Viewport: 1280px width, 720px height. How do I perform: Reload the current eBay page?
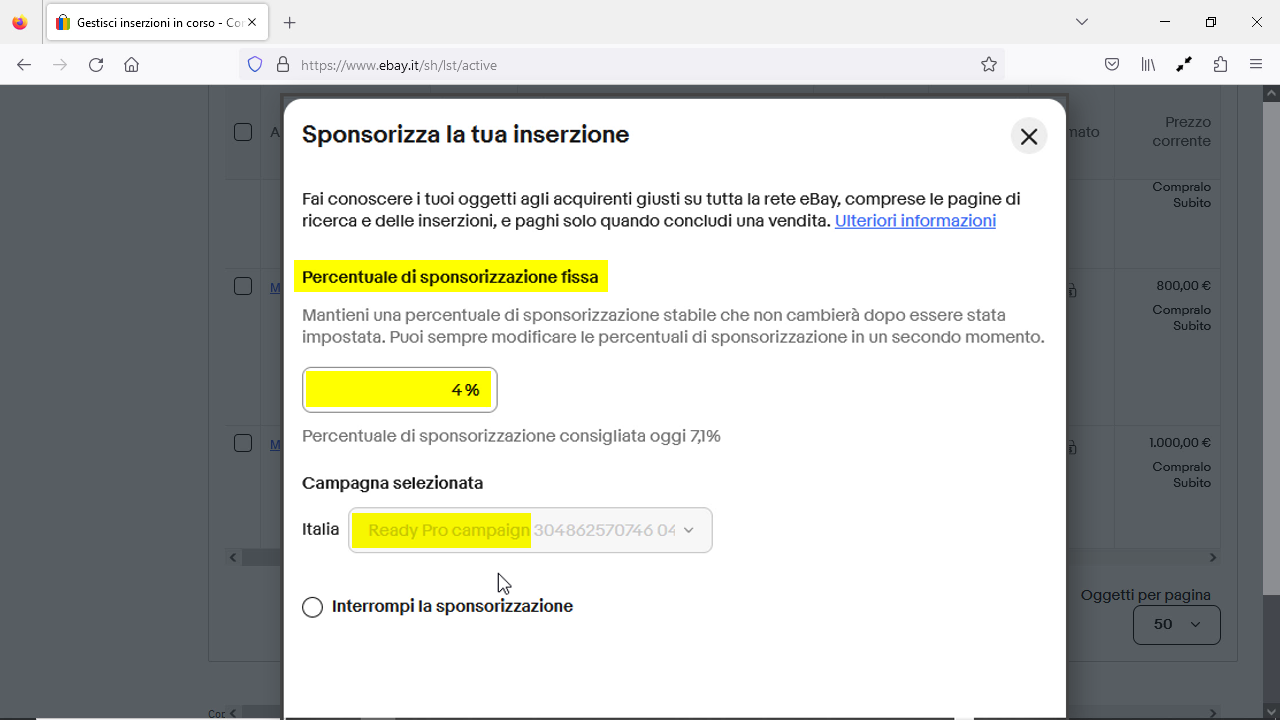96,65
